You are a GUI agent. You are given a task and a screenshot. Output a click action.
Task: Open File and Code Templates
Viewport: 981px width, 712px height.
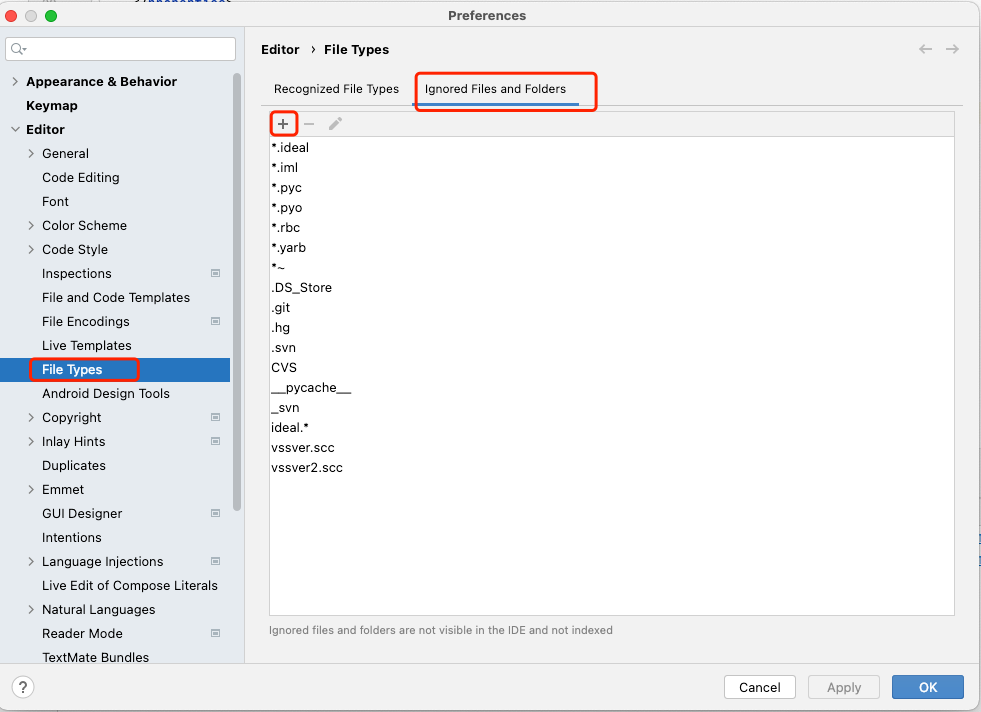click(x=116, y=298)
